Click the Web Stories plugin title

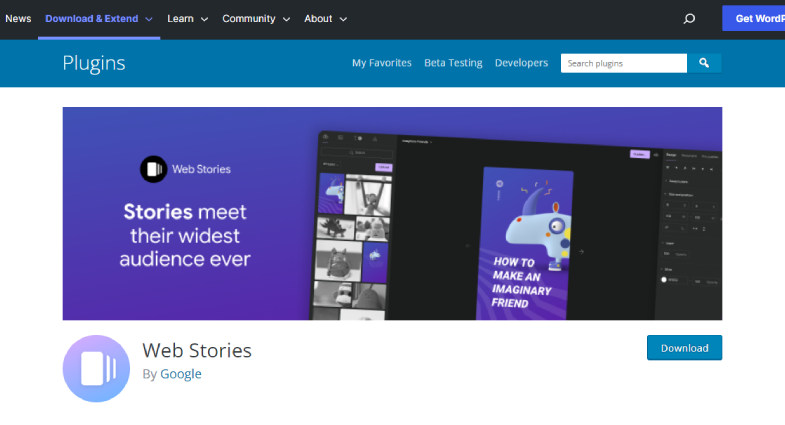pyautogui.click(x=197, y=351)
